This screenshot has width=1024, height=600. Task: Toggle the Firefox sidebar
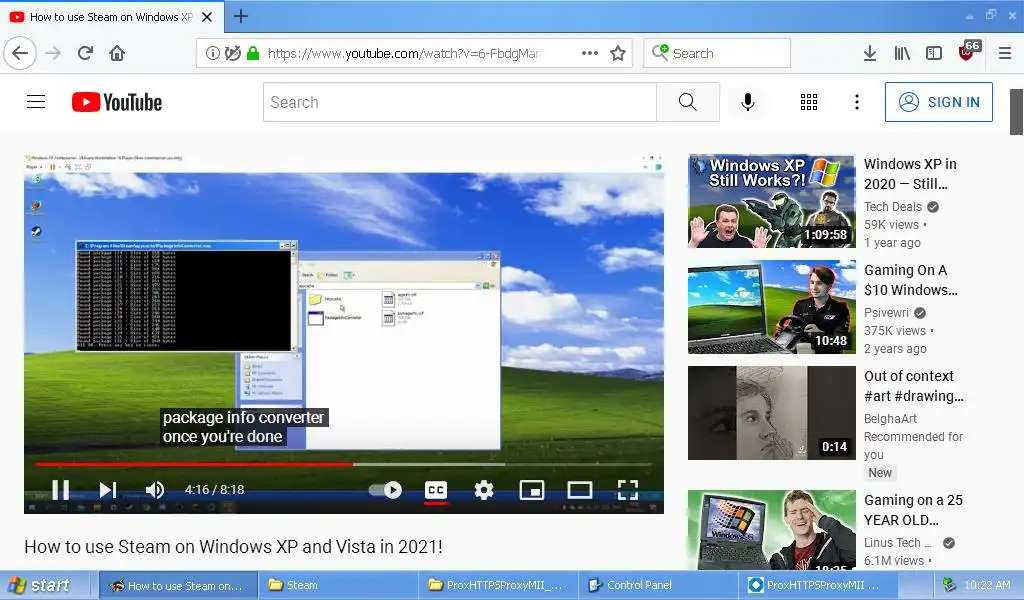coord(934,54)
